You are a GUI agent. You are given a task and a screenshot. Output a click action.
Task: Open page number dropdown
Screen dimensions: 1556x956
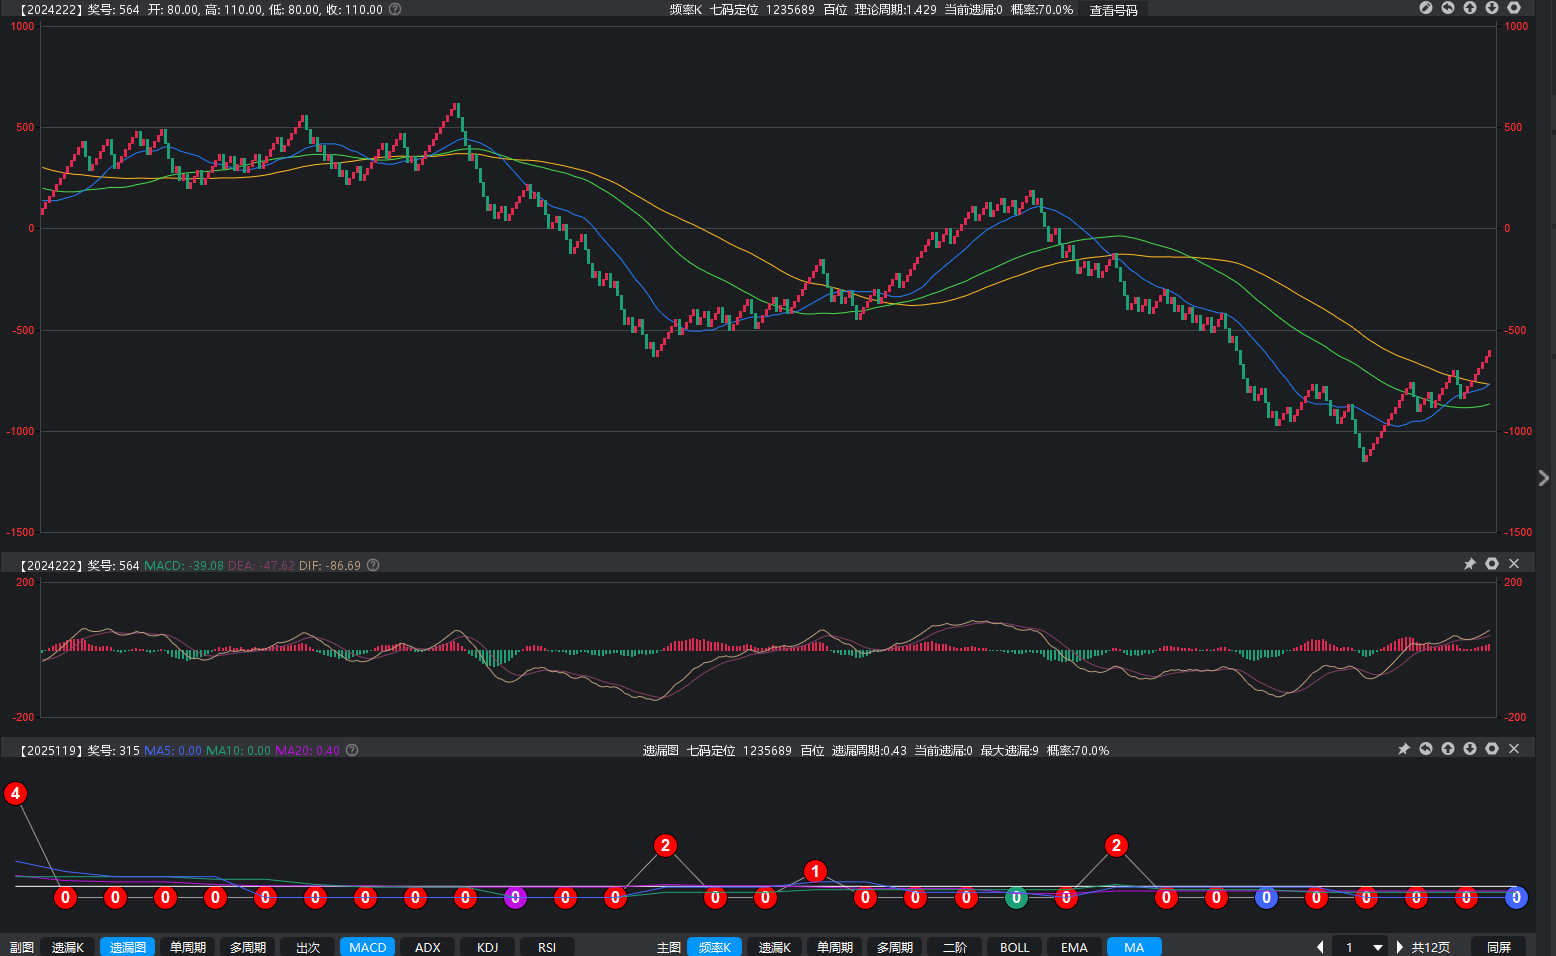[1378, 947]
